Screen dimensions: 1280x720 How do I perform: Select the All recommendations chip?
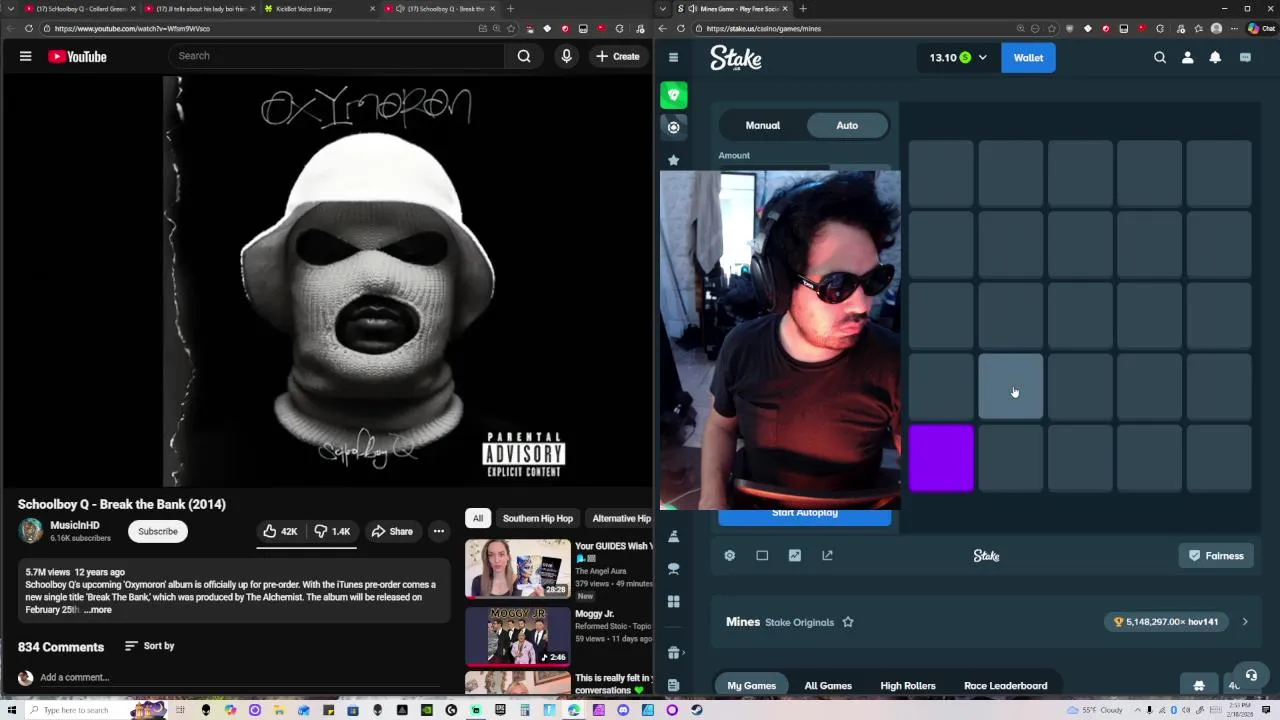click(x=478, y=518)
